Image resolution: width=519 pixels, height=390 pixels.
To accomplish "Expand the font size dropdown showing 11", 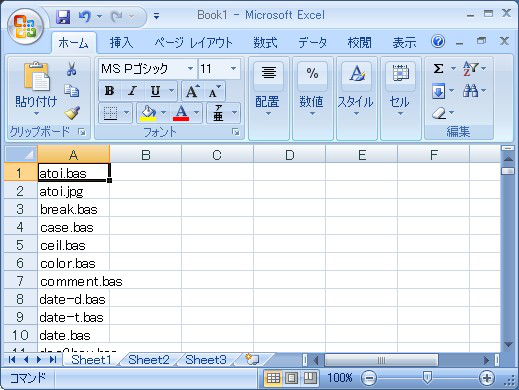I will point(234,69).
